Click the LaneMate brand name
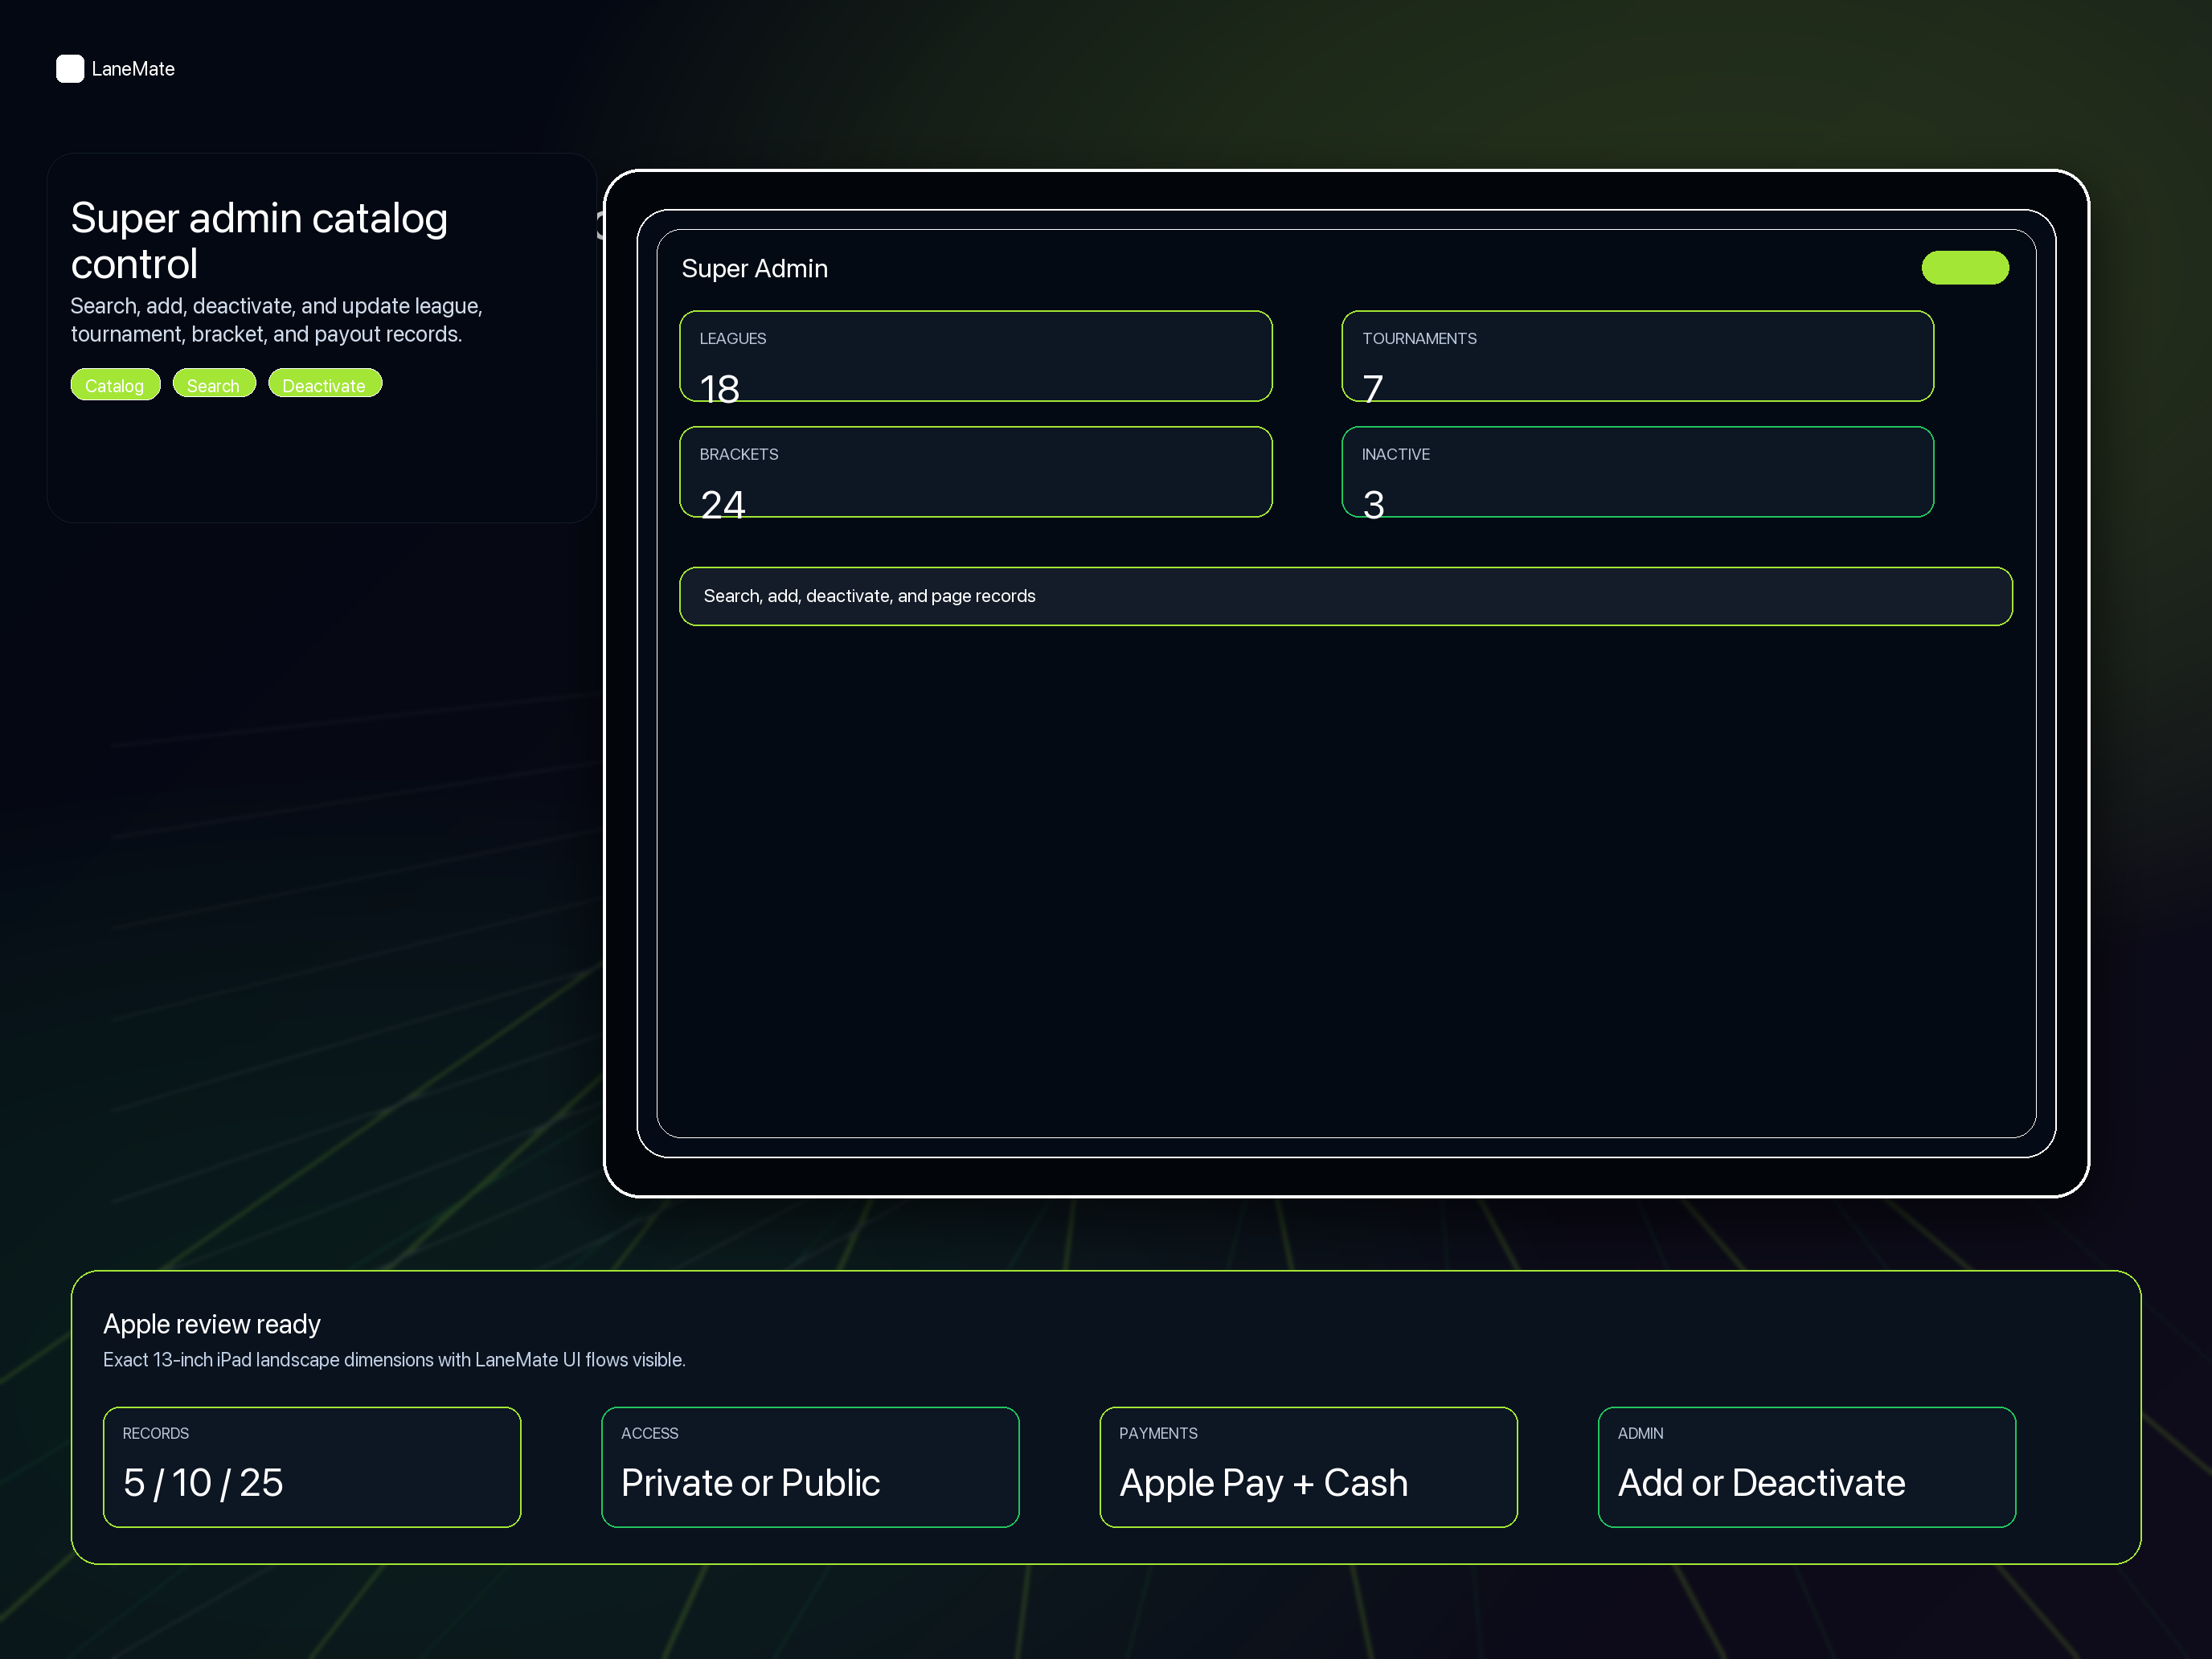The image size is (2212, 1659). [x=133, y=69]
